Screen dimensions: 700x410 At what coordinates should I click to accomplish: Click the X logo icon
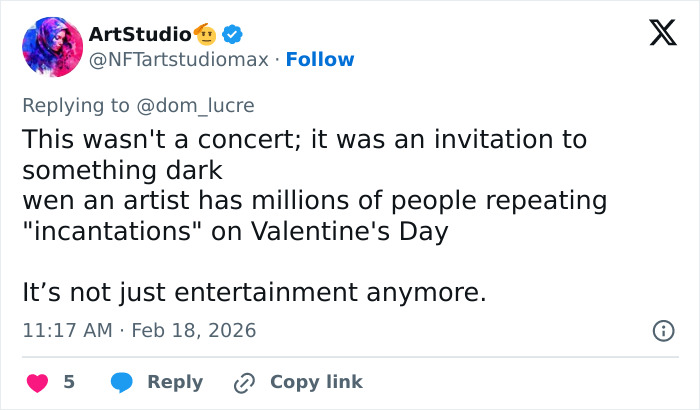click(x=656, y=34)
